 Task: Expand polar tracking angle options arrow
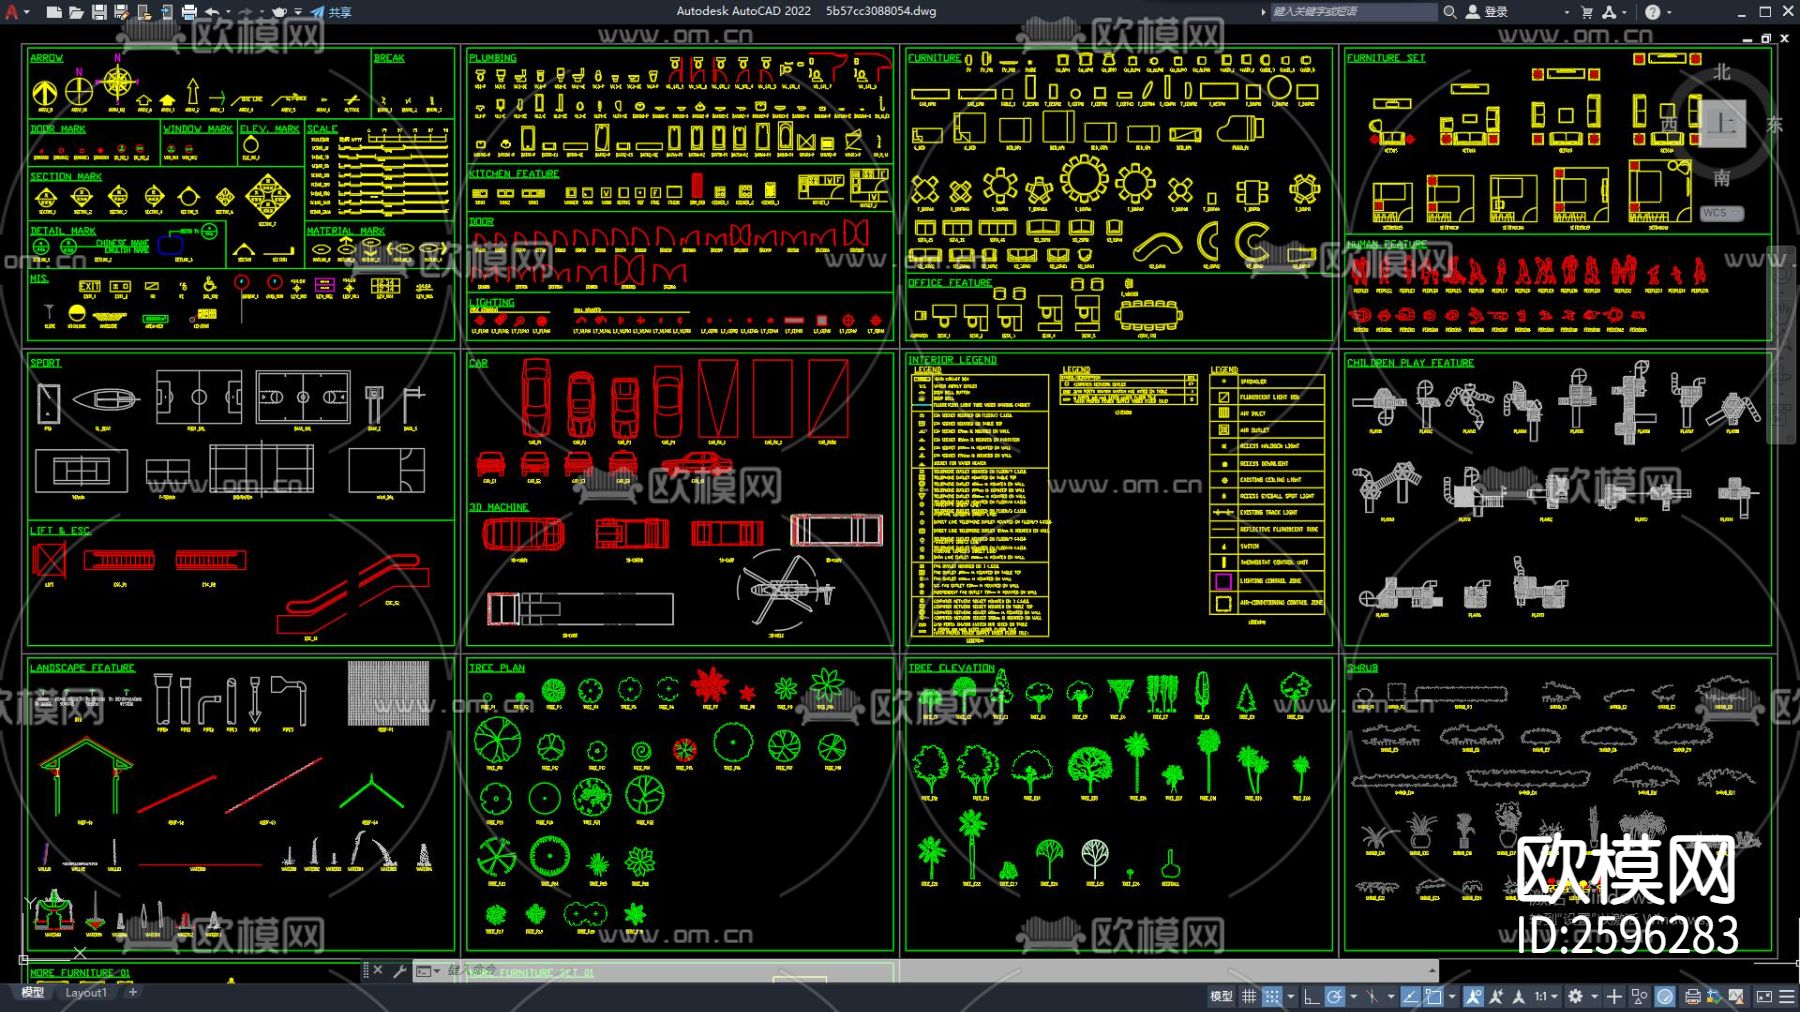tap(1353, 997)
